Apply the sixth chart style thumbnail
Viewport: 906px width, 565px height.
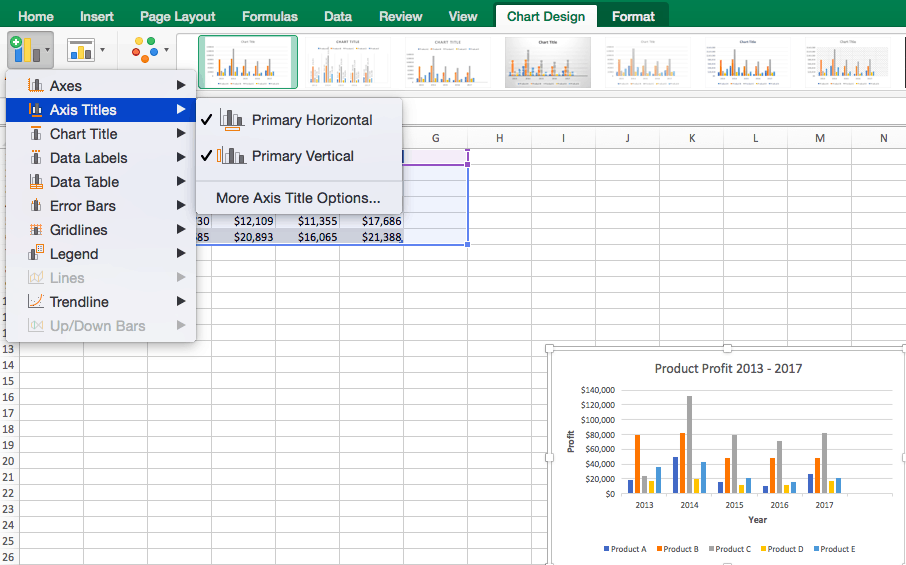click(748, 62)
